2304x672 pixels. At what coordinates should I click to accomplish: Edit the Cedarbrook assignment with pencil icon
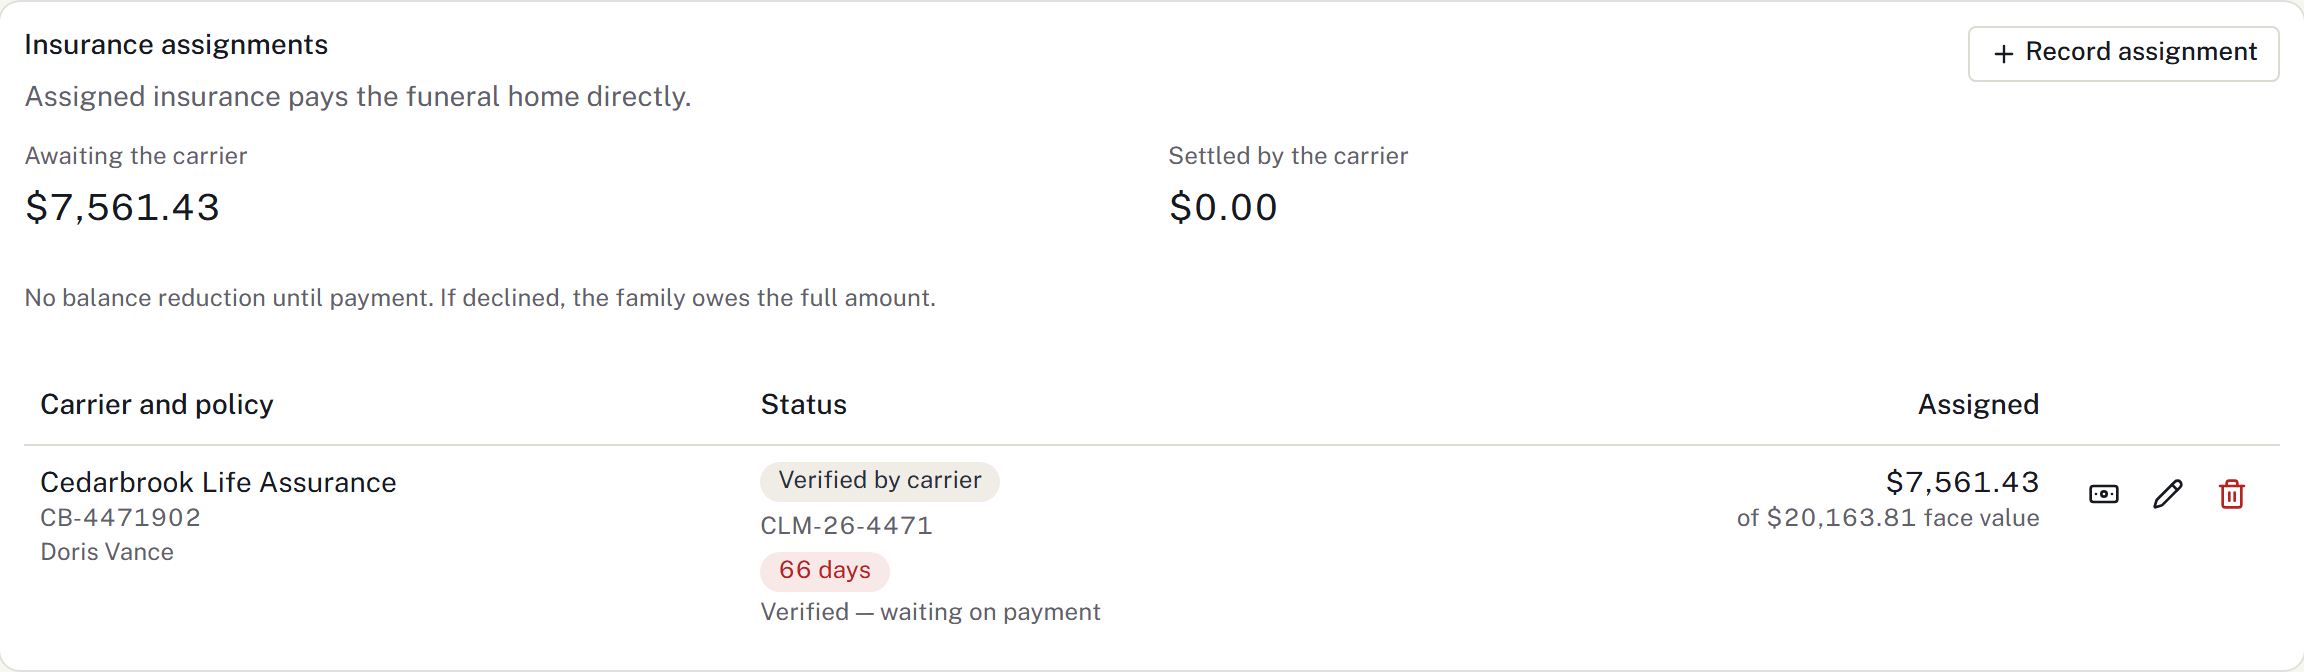(2168, 494)
